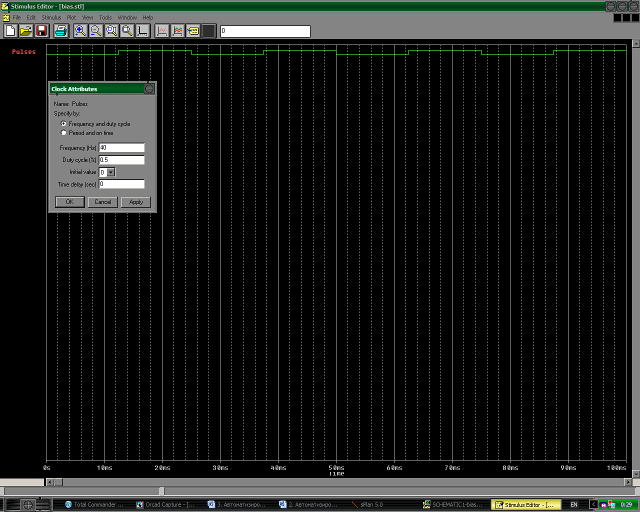Select the Frequency and duty cycle option
This screenshot has height=512, width=640.
coord(65,123)
